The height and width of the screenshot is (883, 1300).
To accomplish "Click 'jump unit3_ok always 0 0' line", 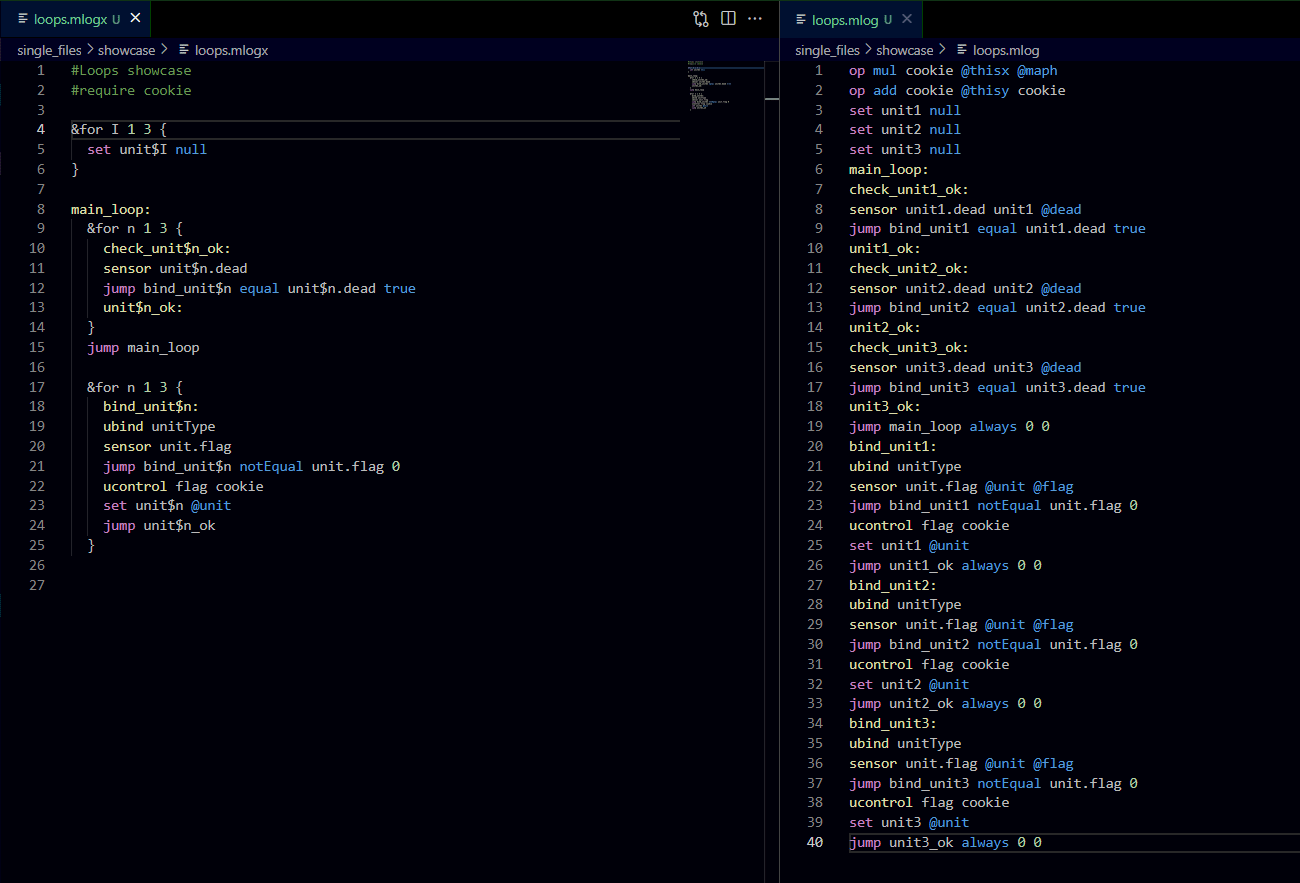I will [x=945, y=842].
